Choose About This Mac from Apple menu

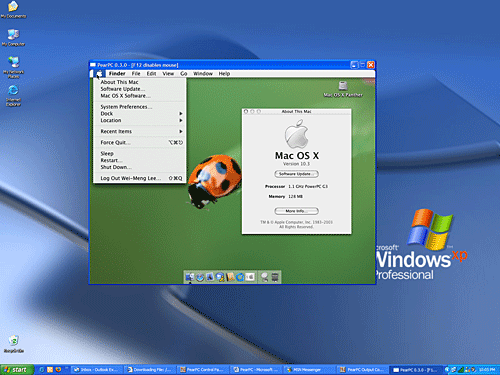click(139, 82)
